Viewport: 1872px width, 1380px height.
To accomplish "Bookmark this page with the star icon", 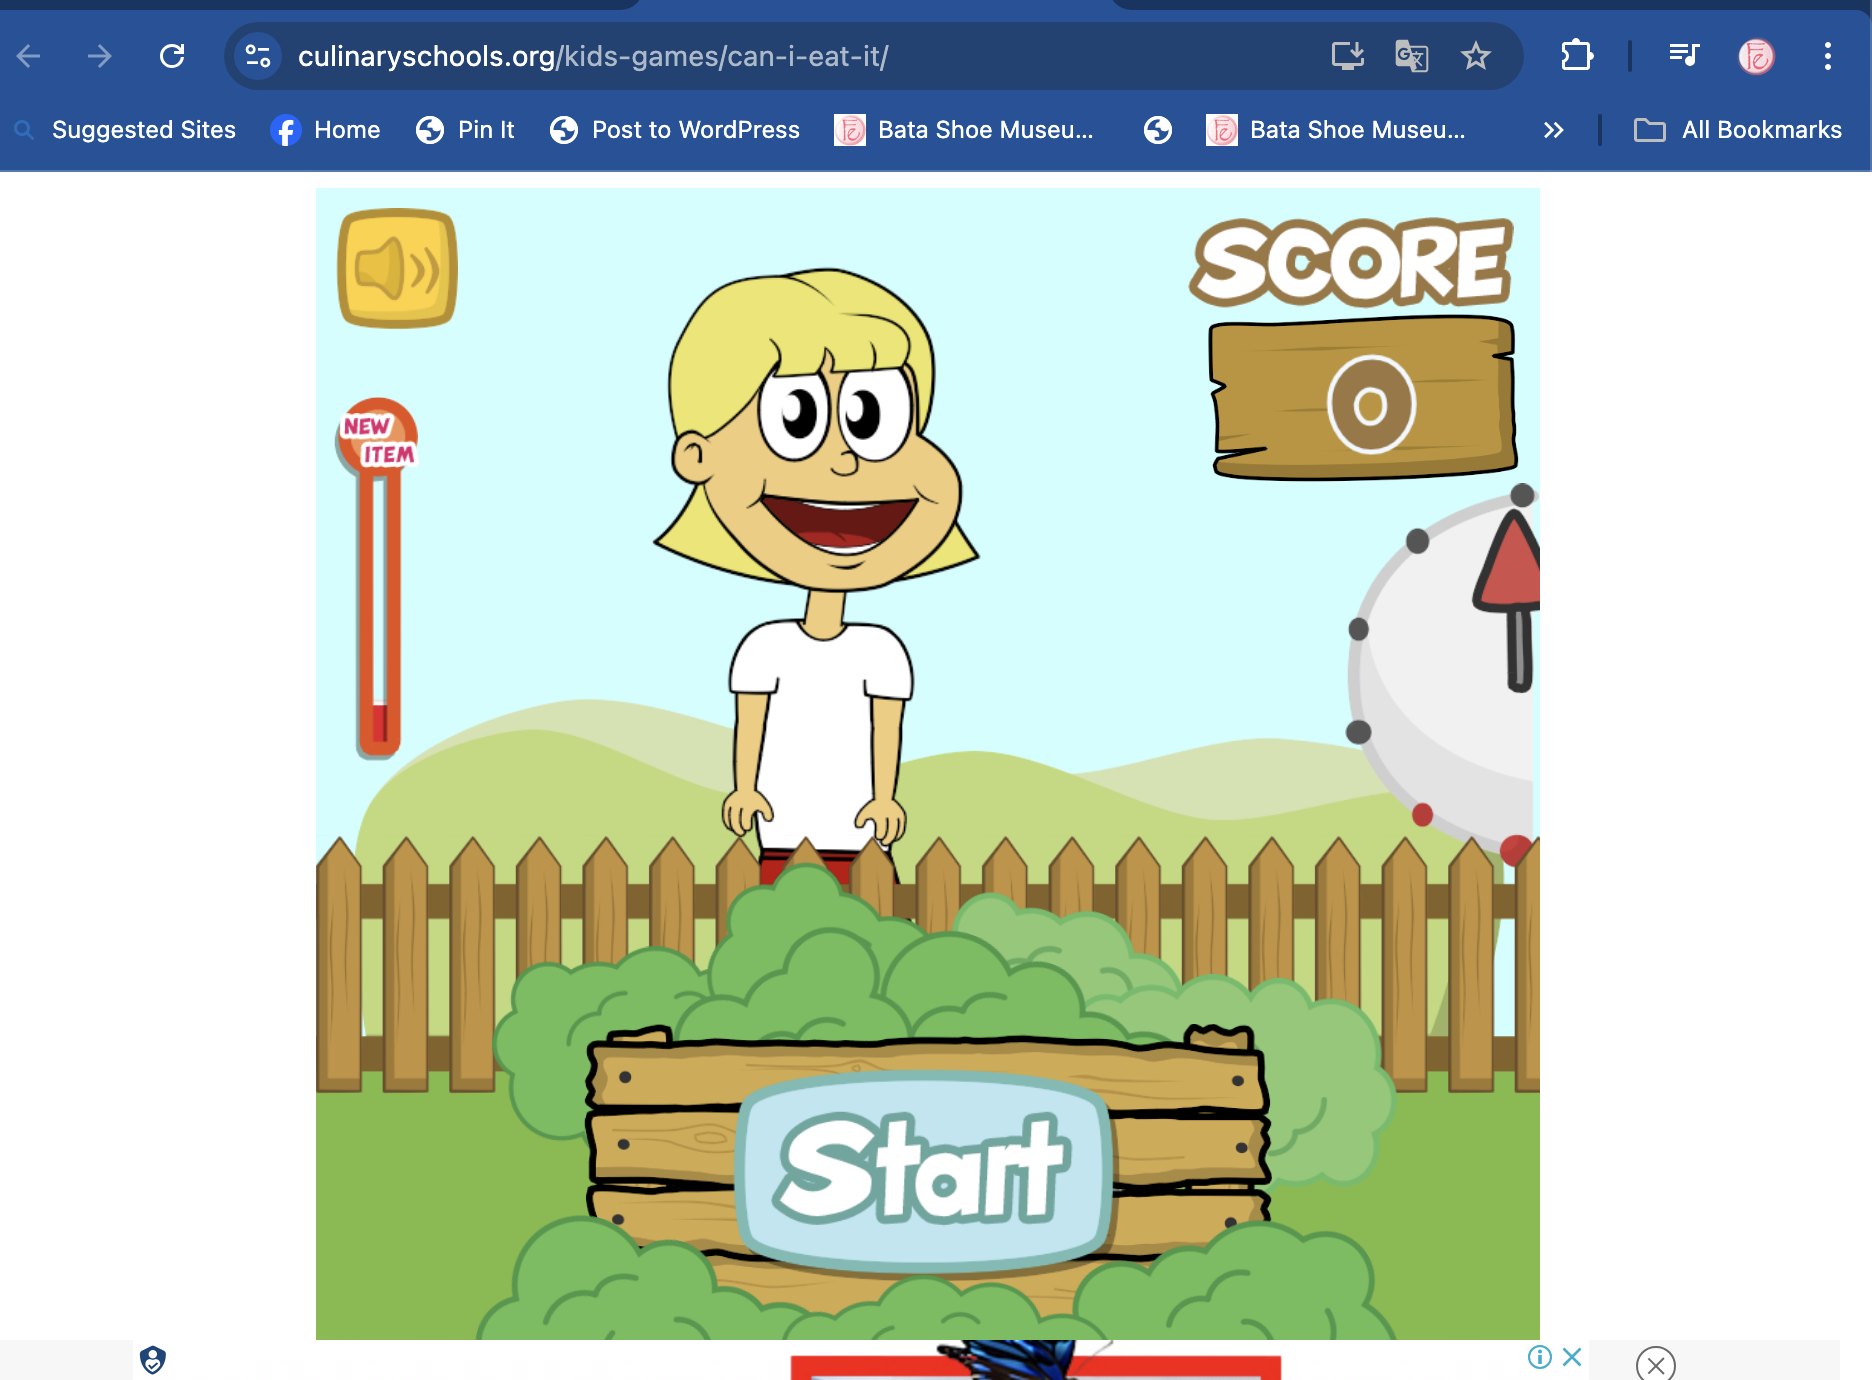I will [x=1476, y=56].
